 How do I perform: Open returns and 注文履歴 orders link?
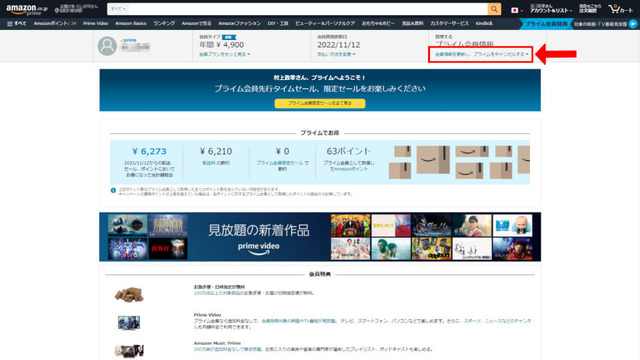590,9
